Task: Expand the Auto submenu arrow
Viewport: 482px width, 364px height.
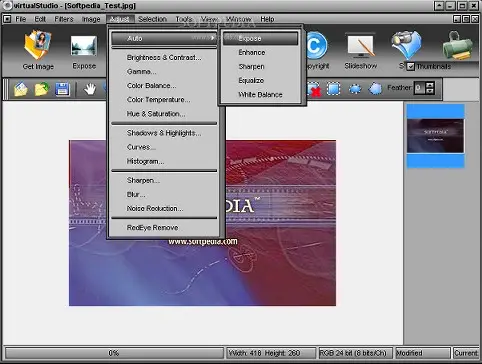Action: point(212,38)
